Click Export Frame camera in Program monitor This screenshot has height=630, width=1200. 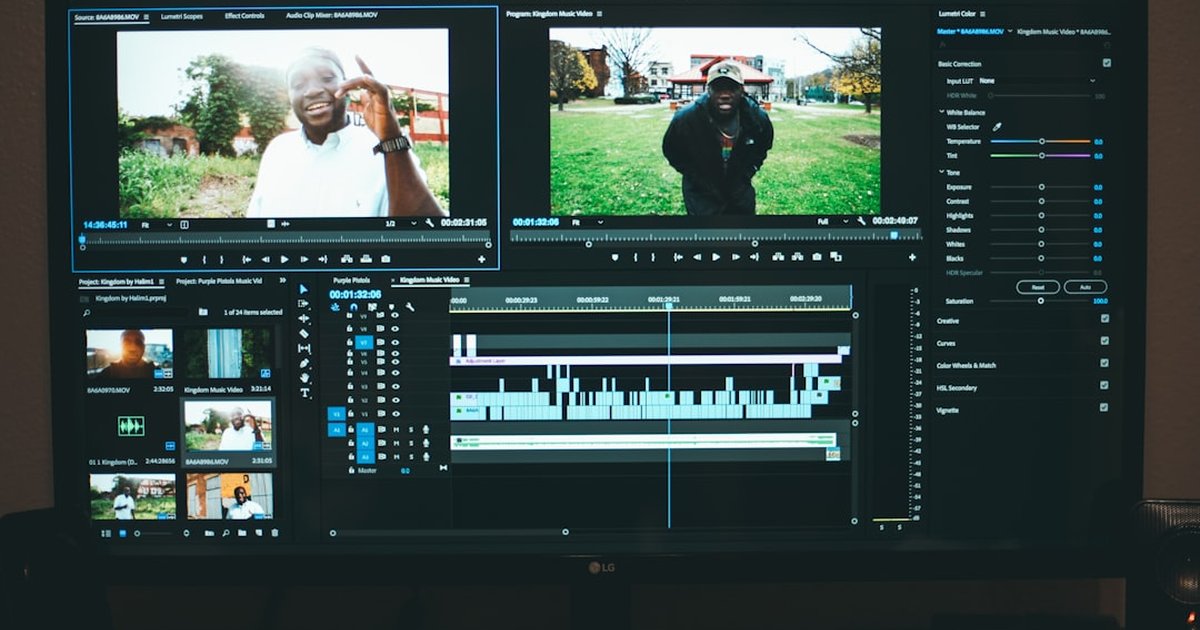click(817, 257)
